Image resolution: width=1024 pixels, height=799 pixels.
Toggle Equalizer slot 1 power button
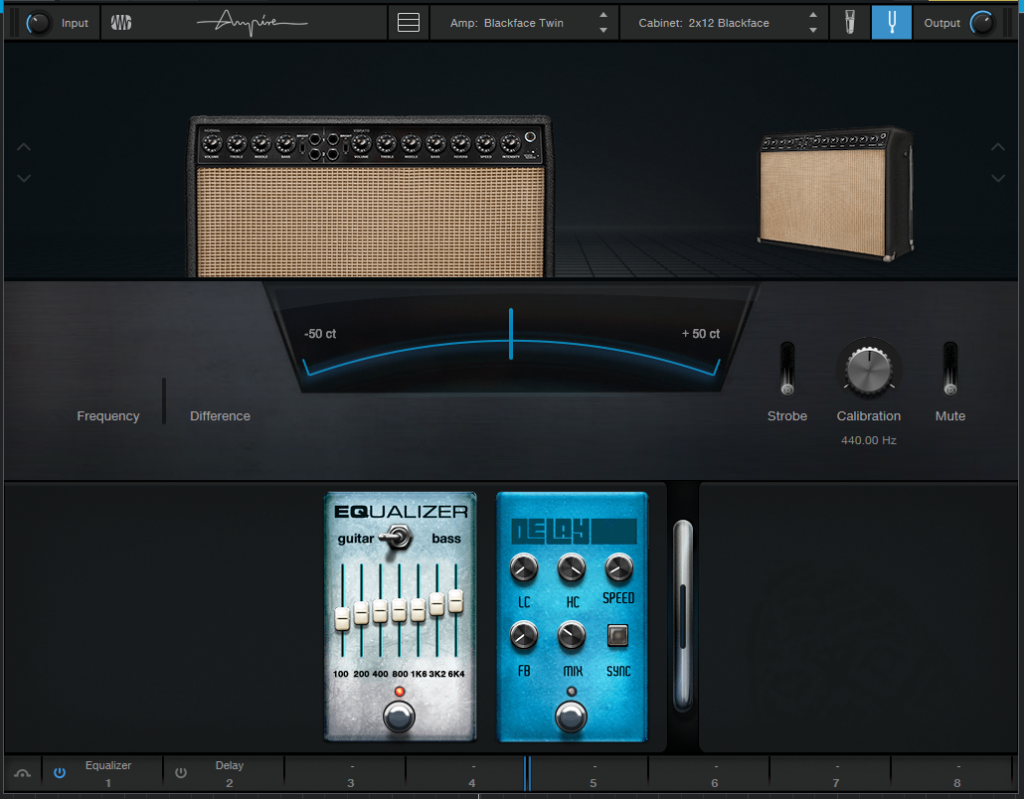59,773
